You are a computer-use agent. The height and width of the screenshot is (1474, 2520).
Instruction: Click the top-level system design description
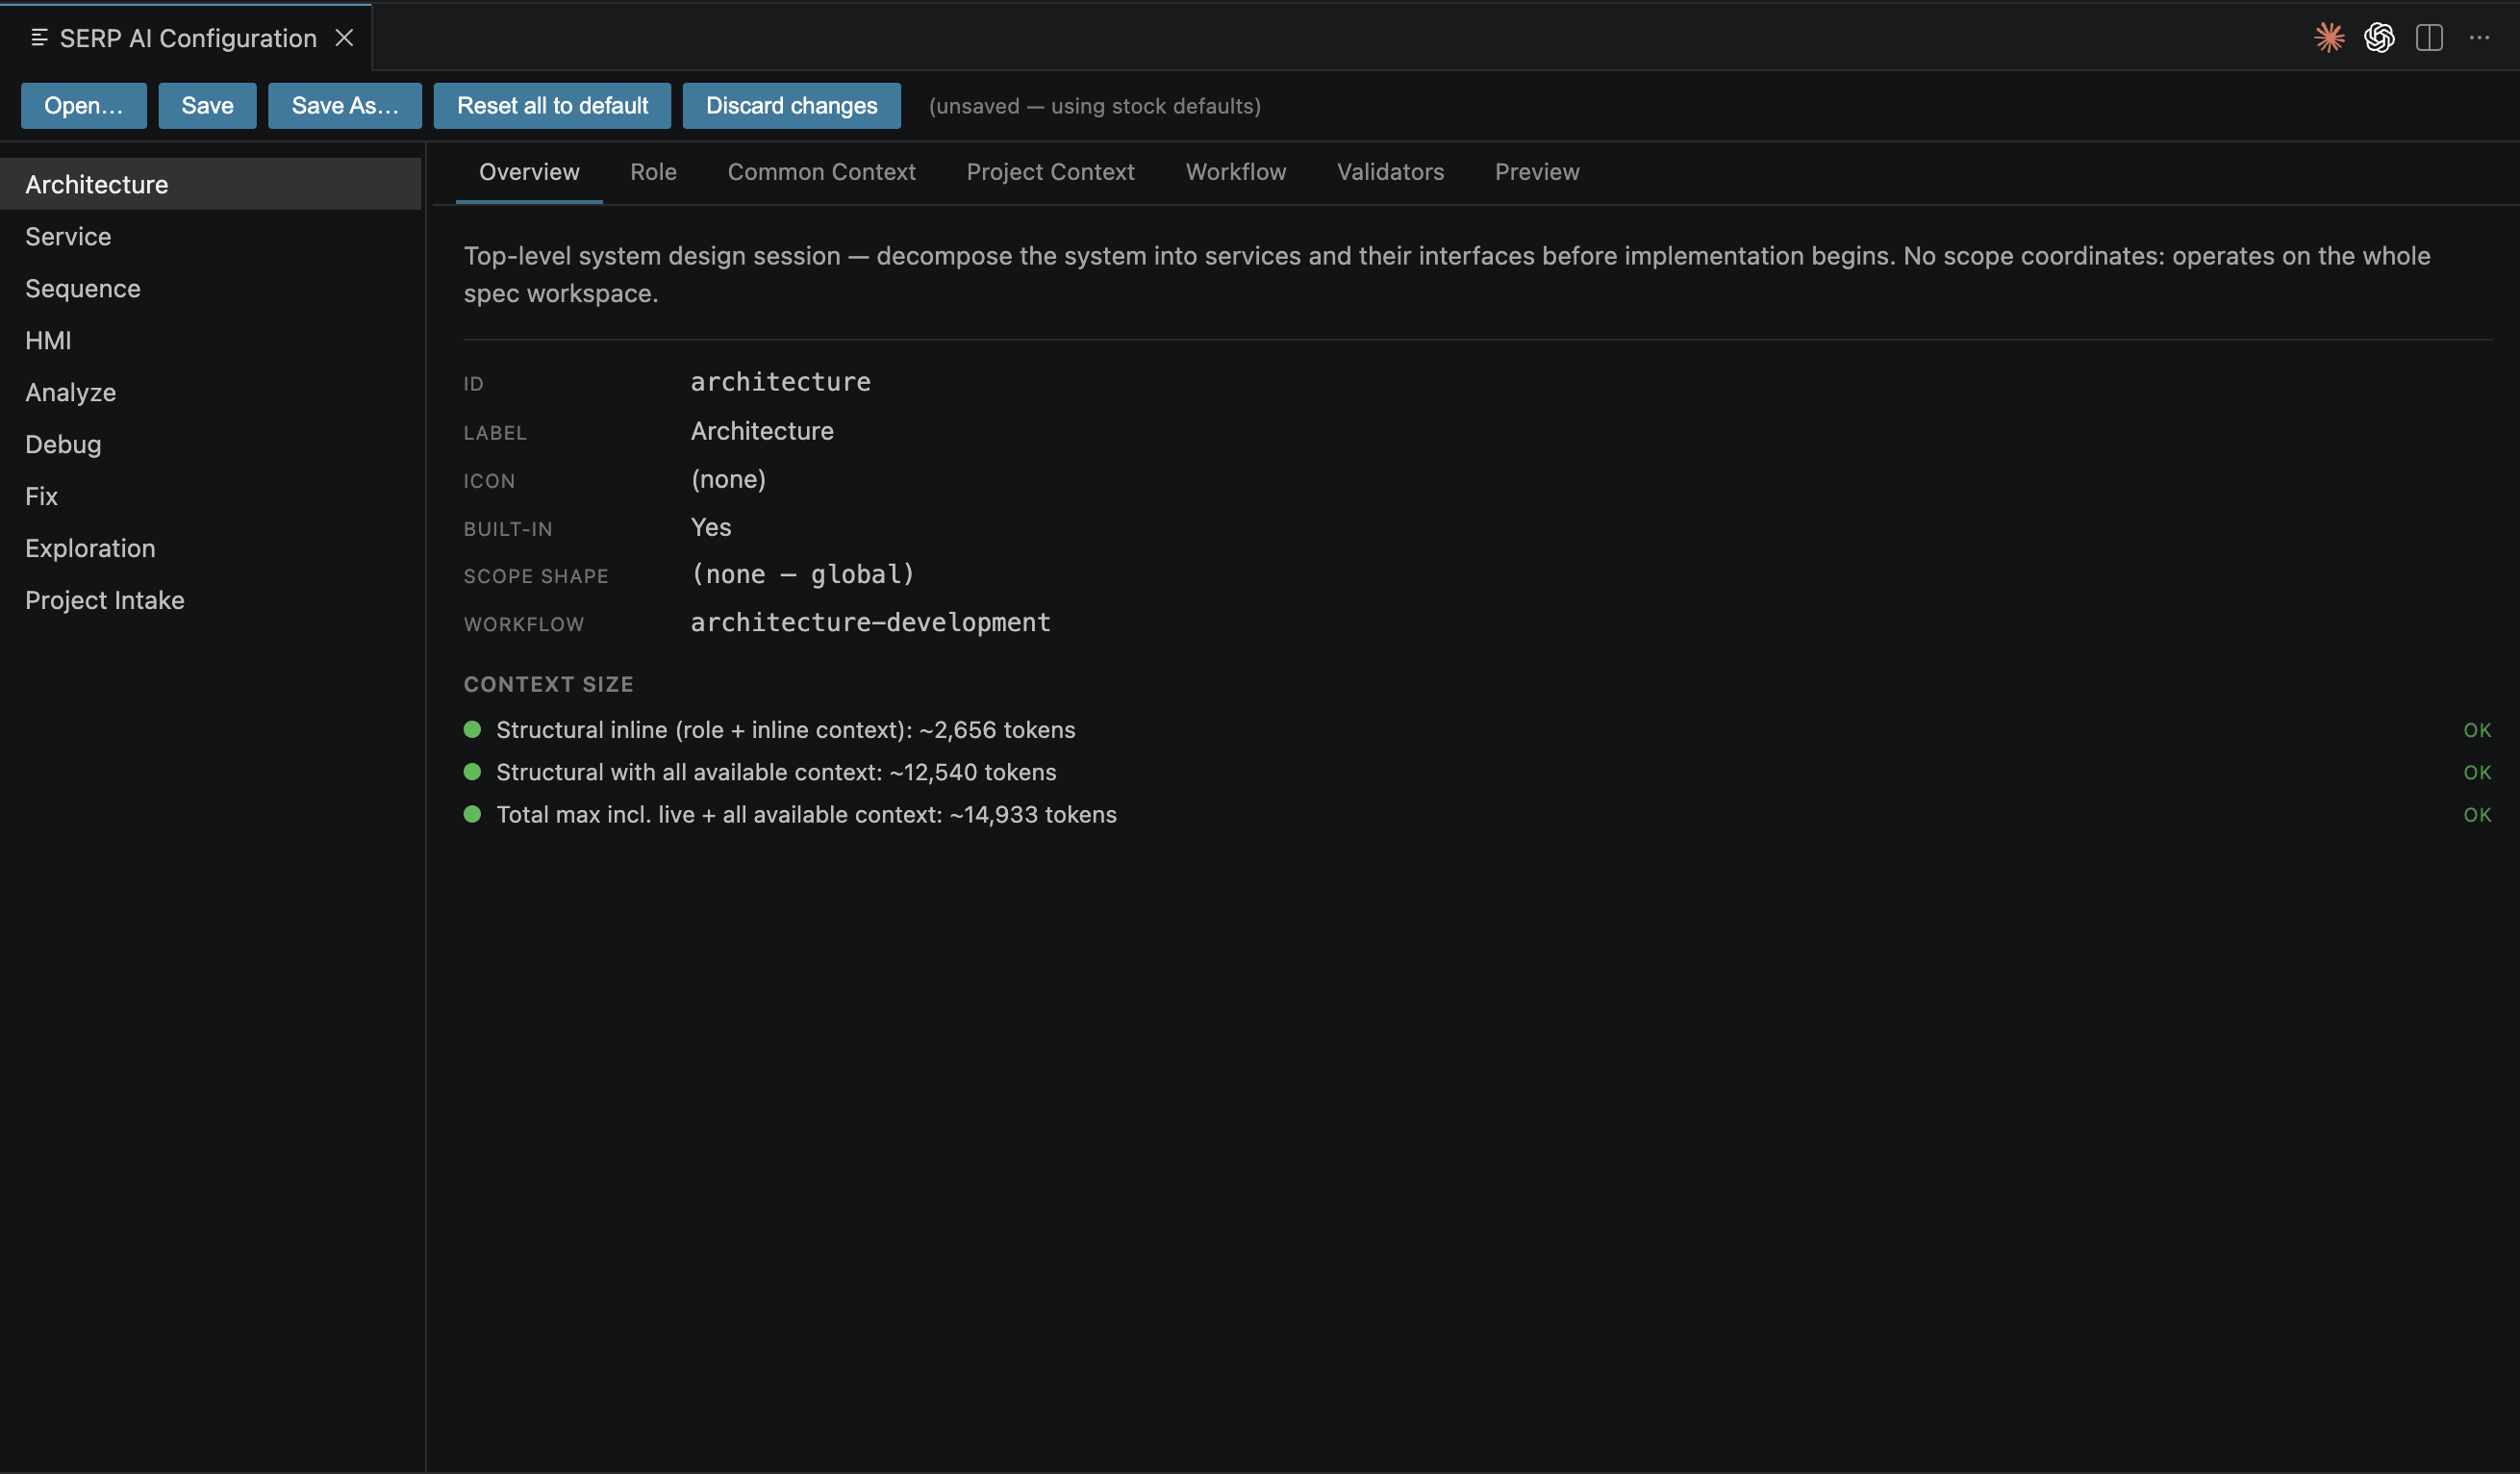(1446, 275)
